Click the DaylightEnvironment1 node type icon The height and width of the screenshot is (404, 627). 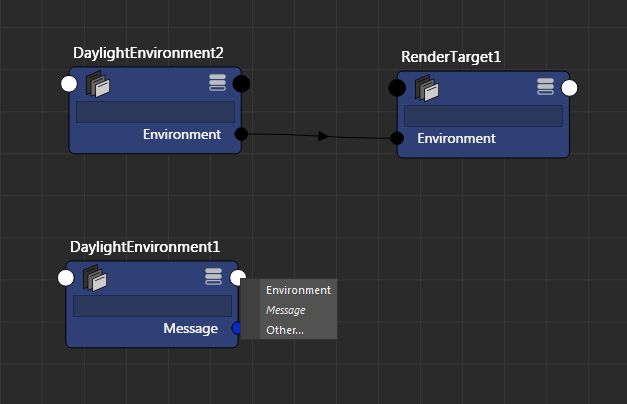click(x=95, y=278)
